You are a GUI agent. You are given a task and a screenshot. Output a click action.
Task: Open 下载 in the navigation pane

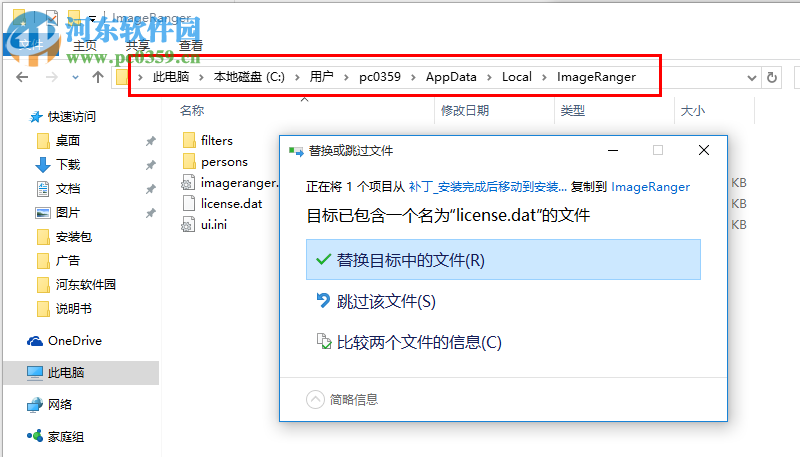(x=68, y=165)
